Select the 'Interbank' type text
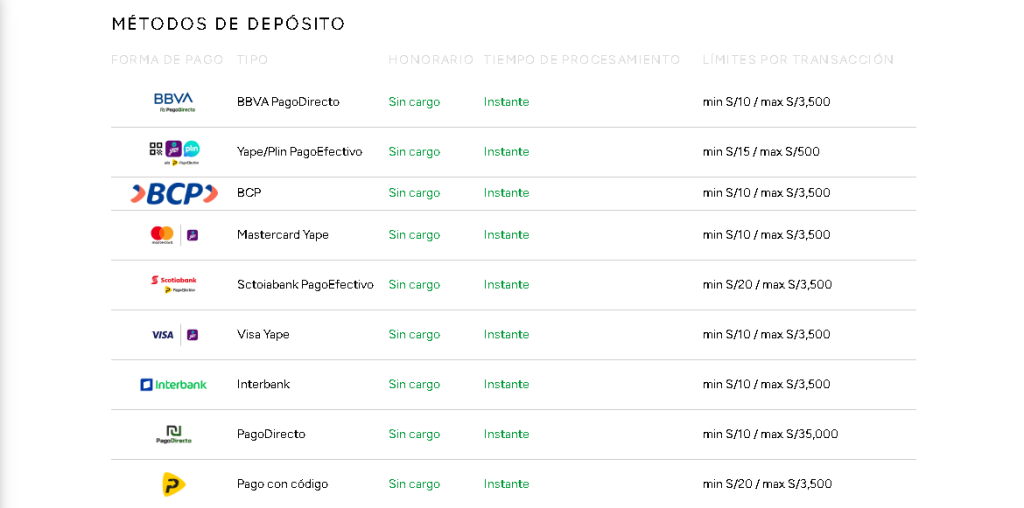The image size is (1024, 508). click(263, 384)
